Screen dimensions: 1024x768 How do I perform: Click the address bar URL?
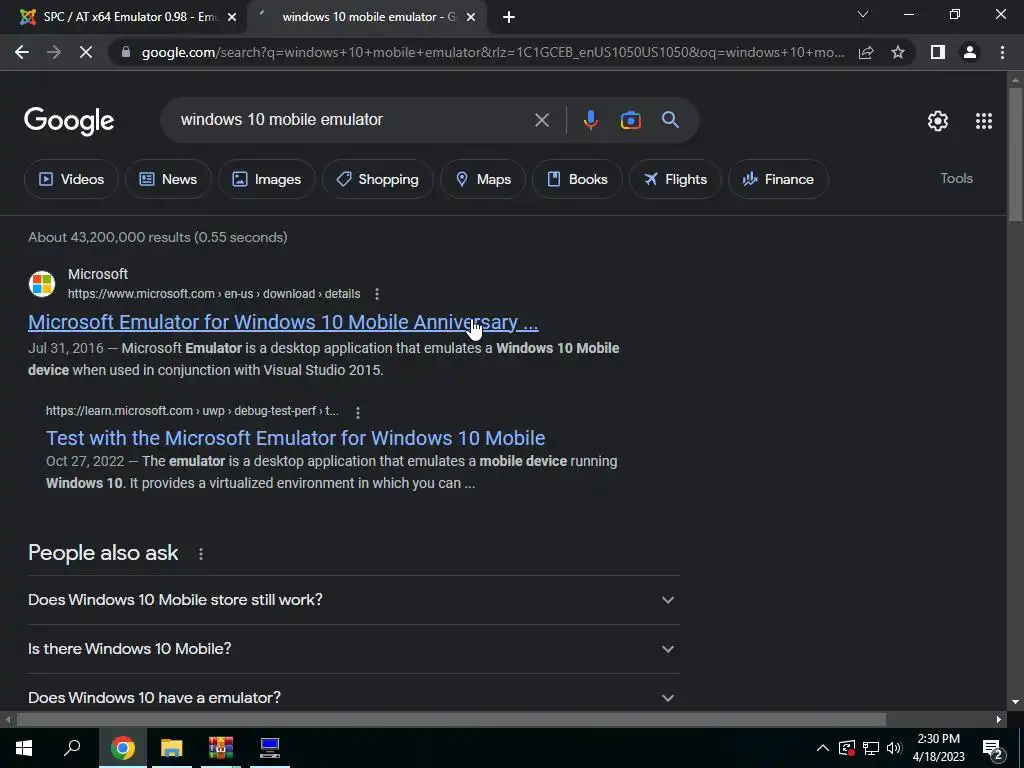pos(492,52)
